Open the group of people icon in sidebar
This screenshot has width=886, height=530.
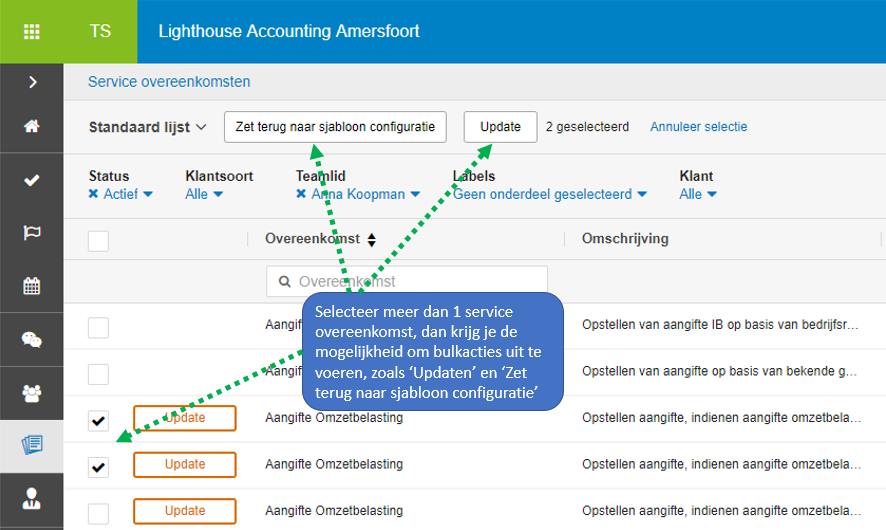click(31, 393)
